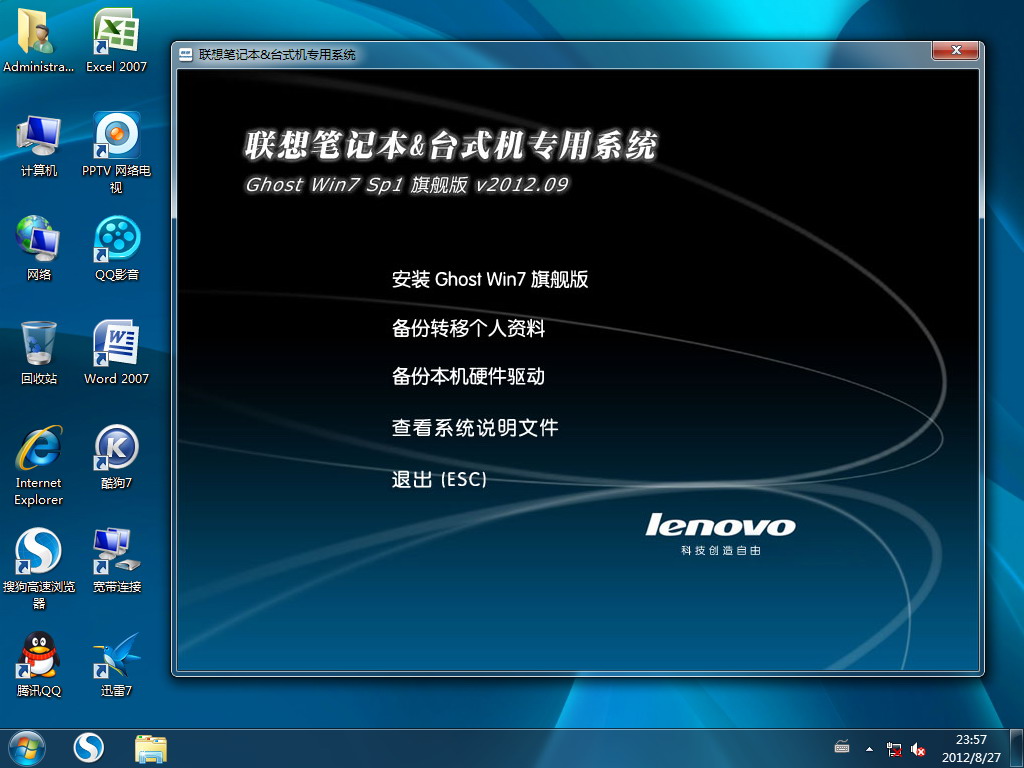
Task: Launch the QQ影音 desktop shortcut
Action: (x=116, y=248)
